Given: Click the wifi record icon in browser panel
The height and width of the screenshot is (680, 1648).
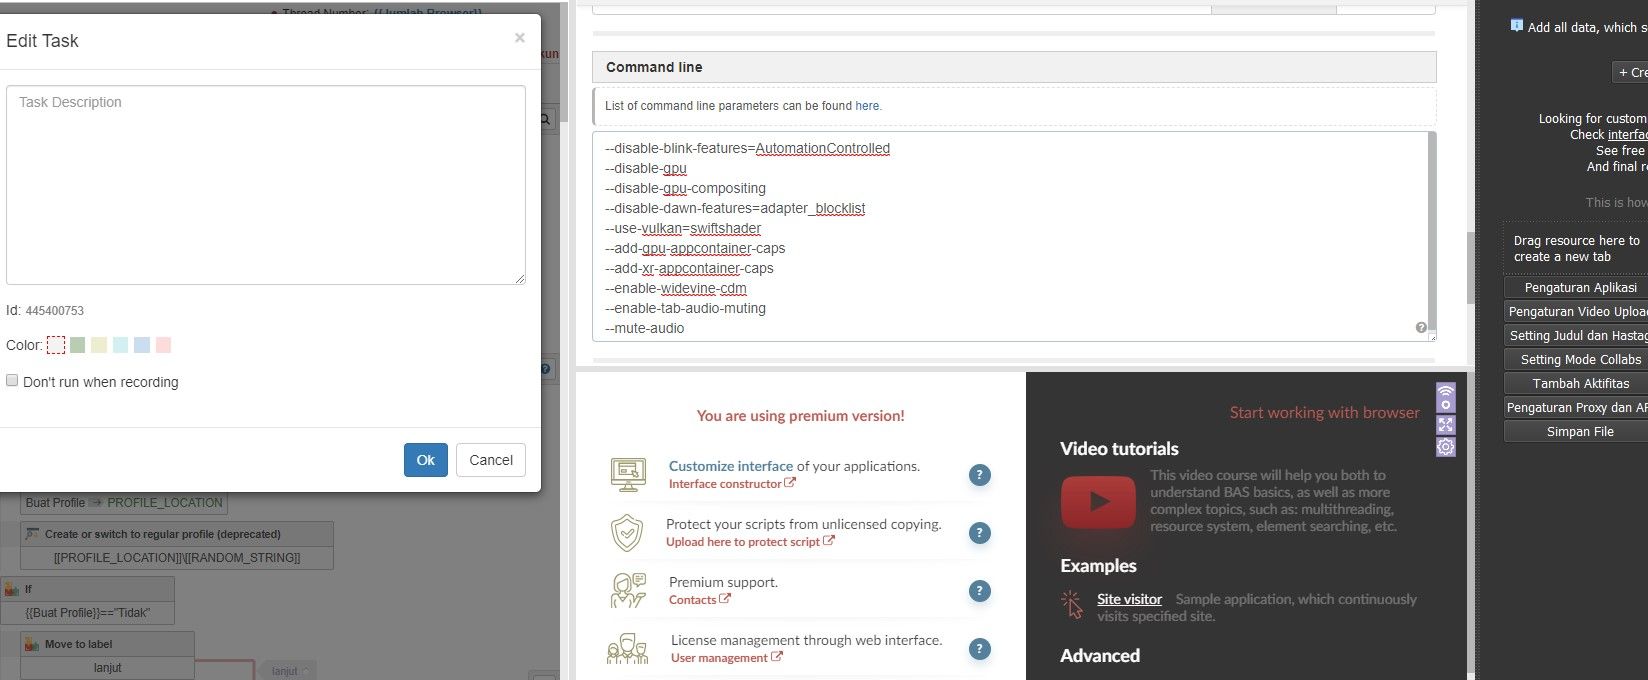Looking at the screenshot, I should [1446, 398].
